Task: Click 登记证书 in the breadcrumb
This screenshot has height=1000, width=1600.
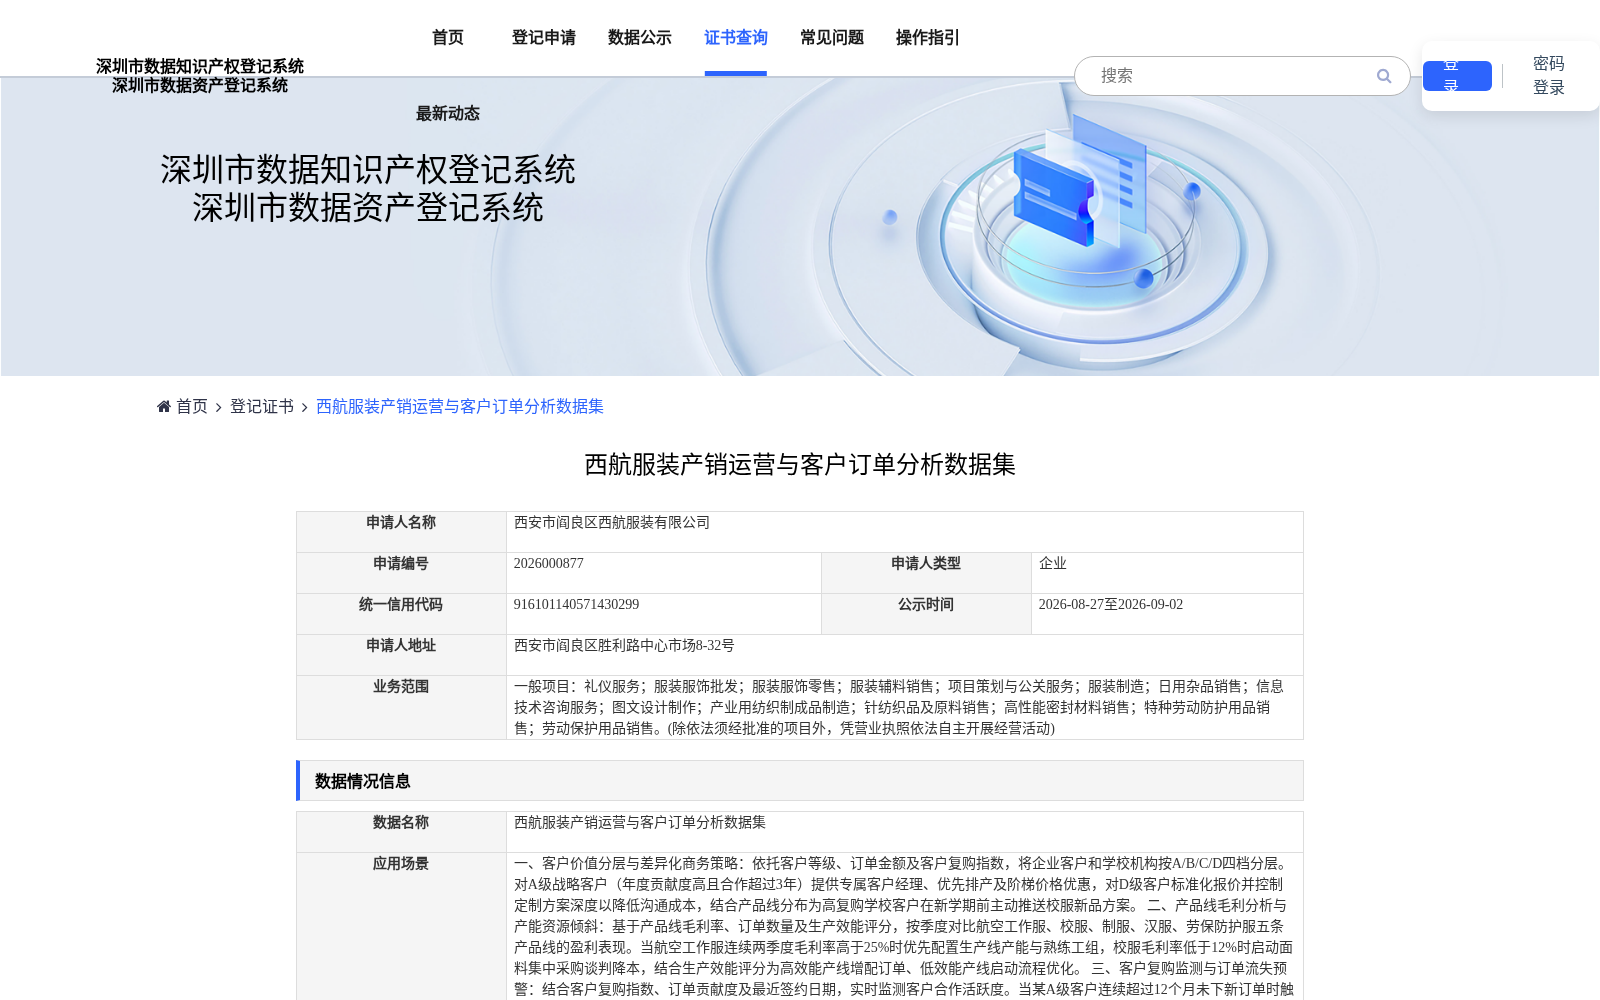Action: click(x=262, y=406)
